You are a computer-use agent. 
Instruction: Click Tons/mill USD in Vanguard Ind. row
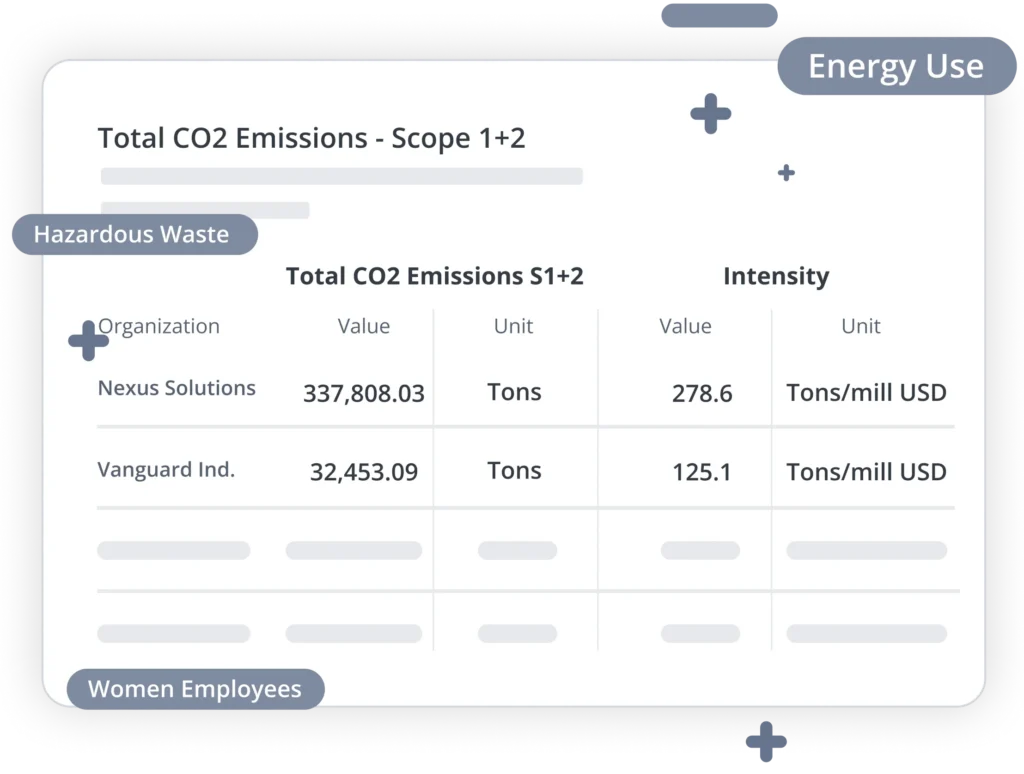tap(866, 472)
